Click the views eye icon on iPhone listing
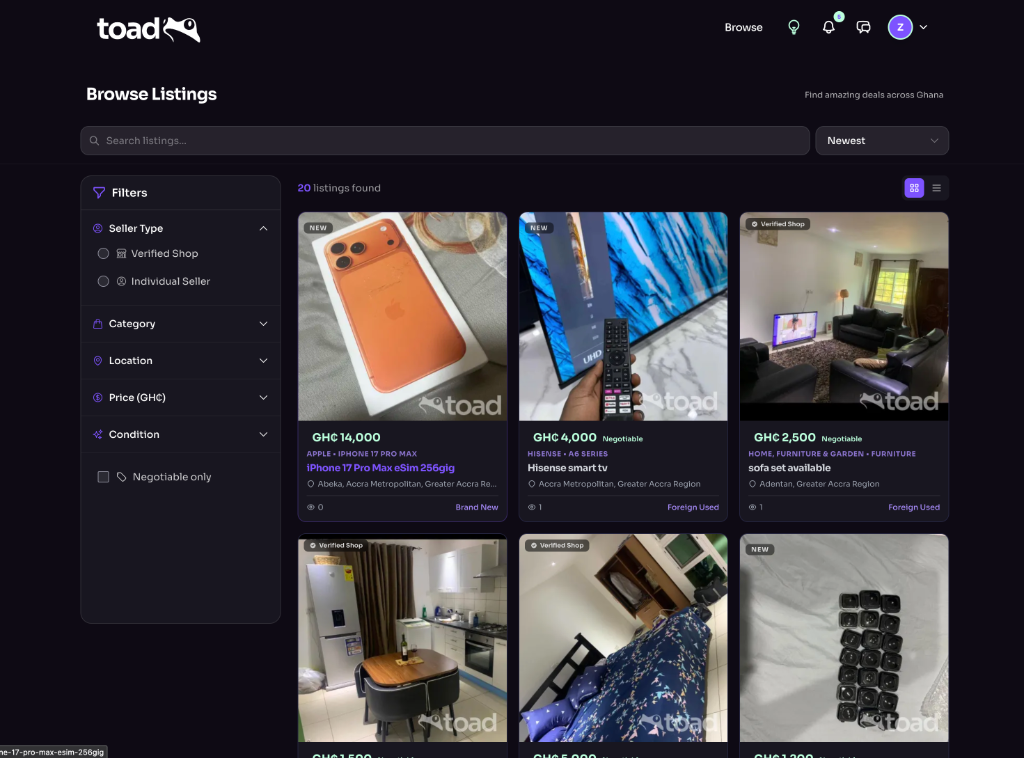 tap(311, 507)
